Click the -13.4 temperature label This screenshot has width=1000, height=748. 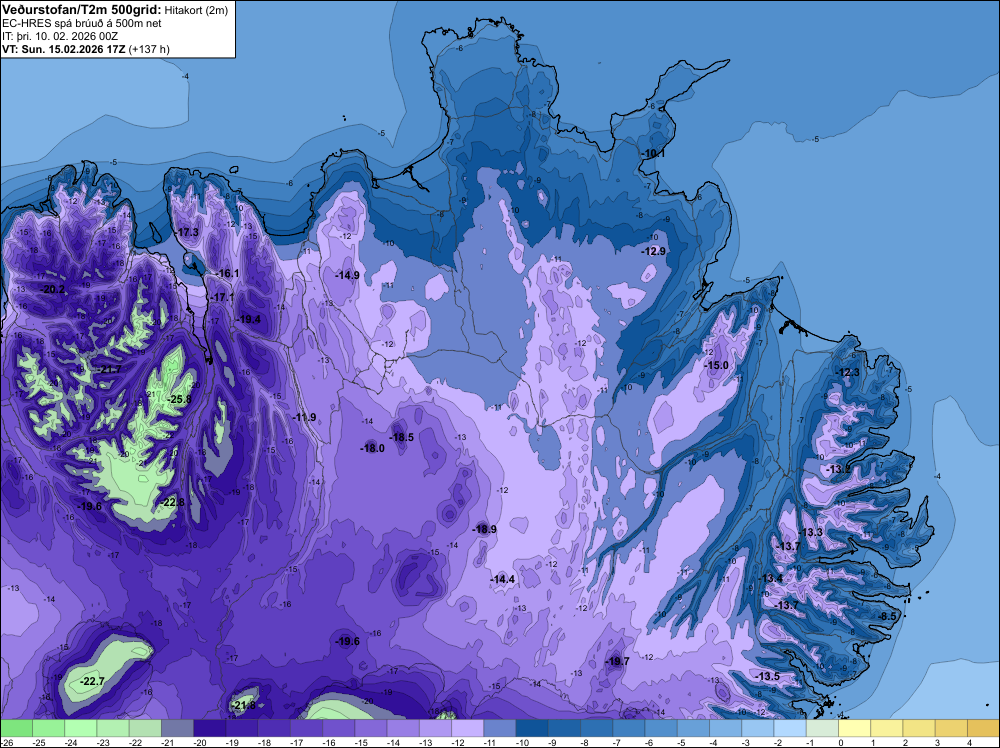tap(772, 578)
